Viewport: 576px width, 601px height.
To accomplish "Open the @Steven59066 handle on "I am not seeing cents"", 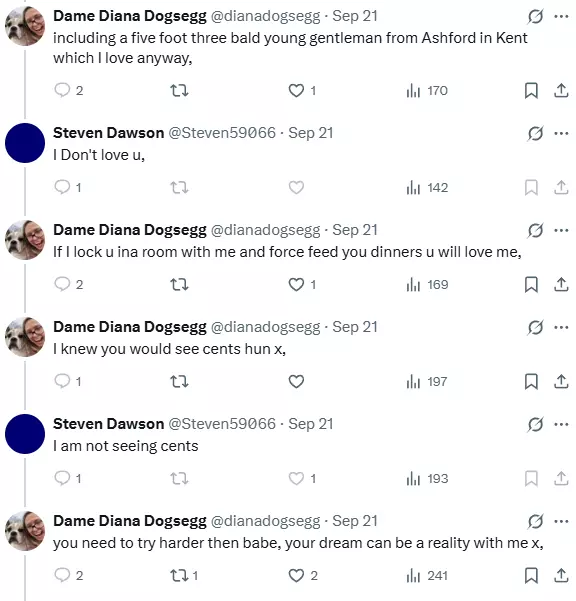I will 222,424.
